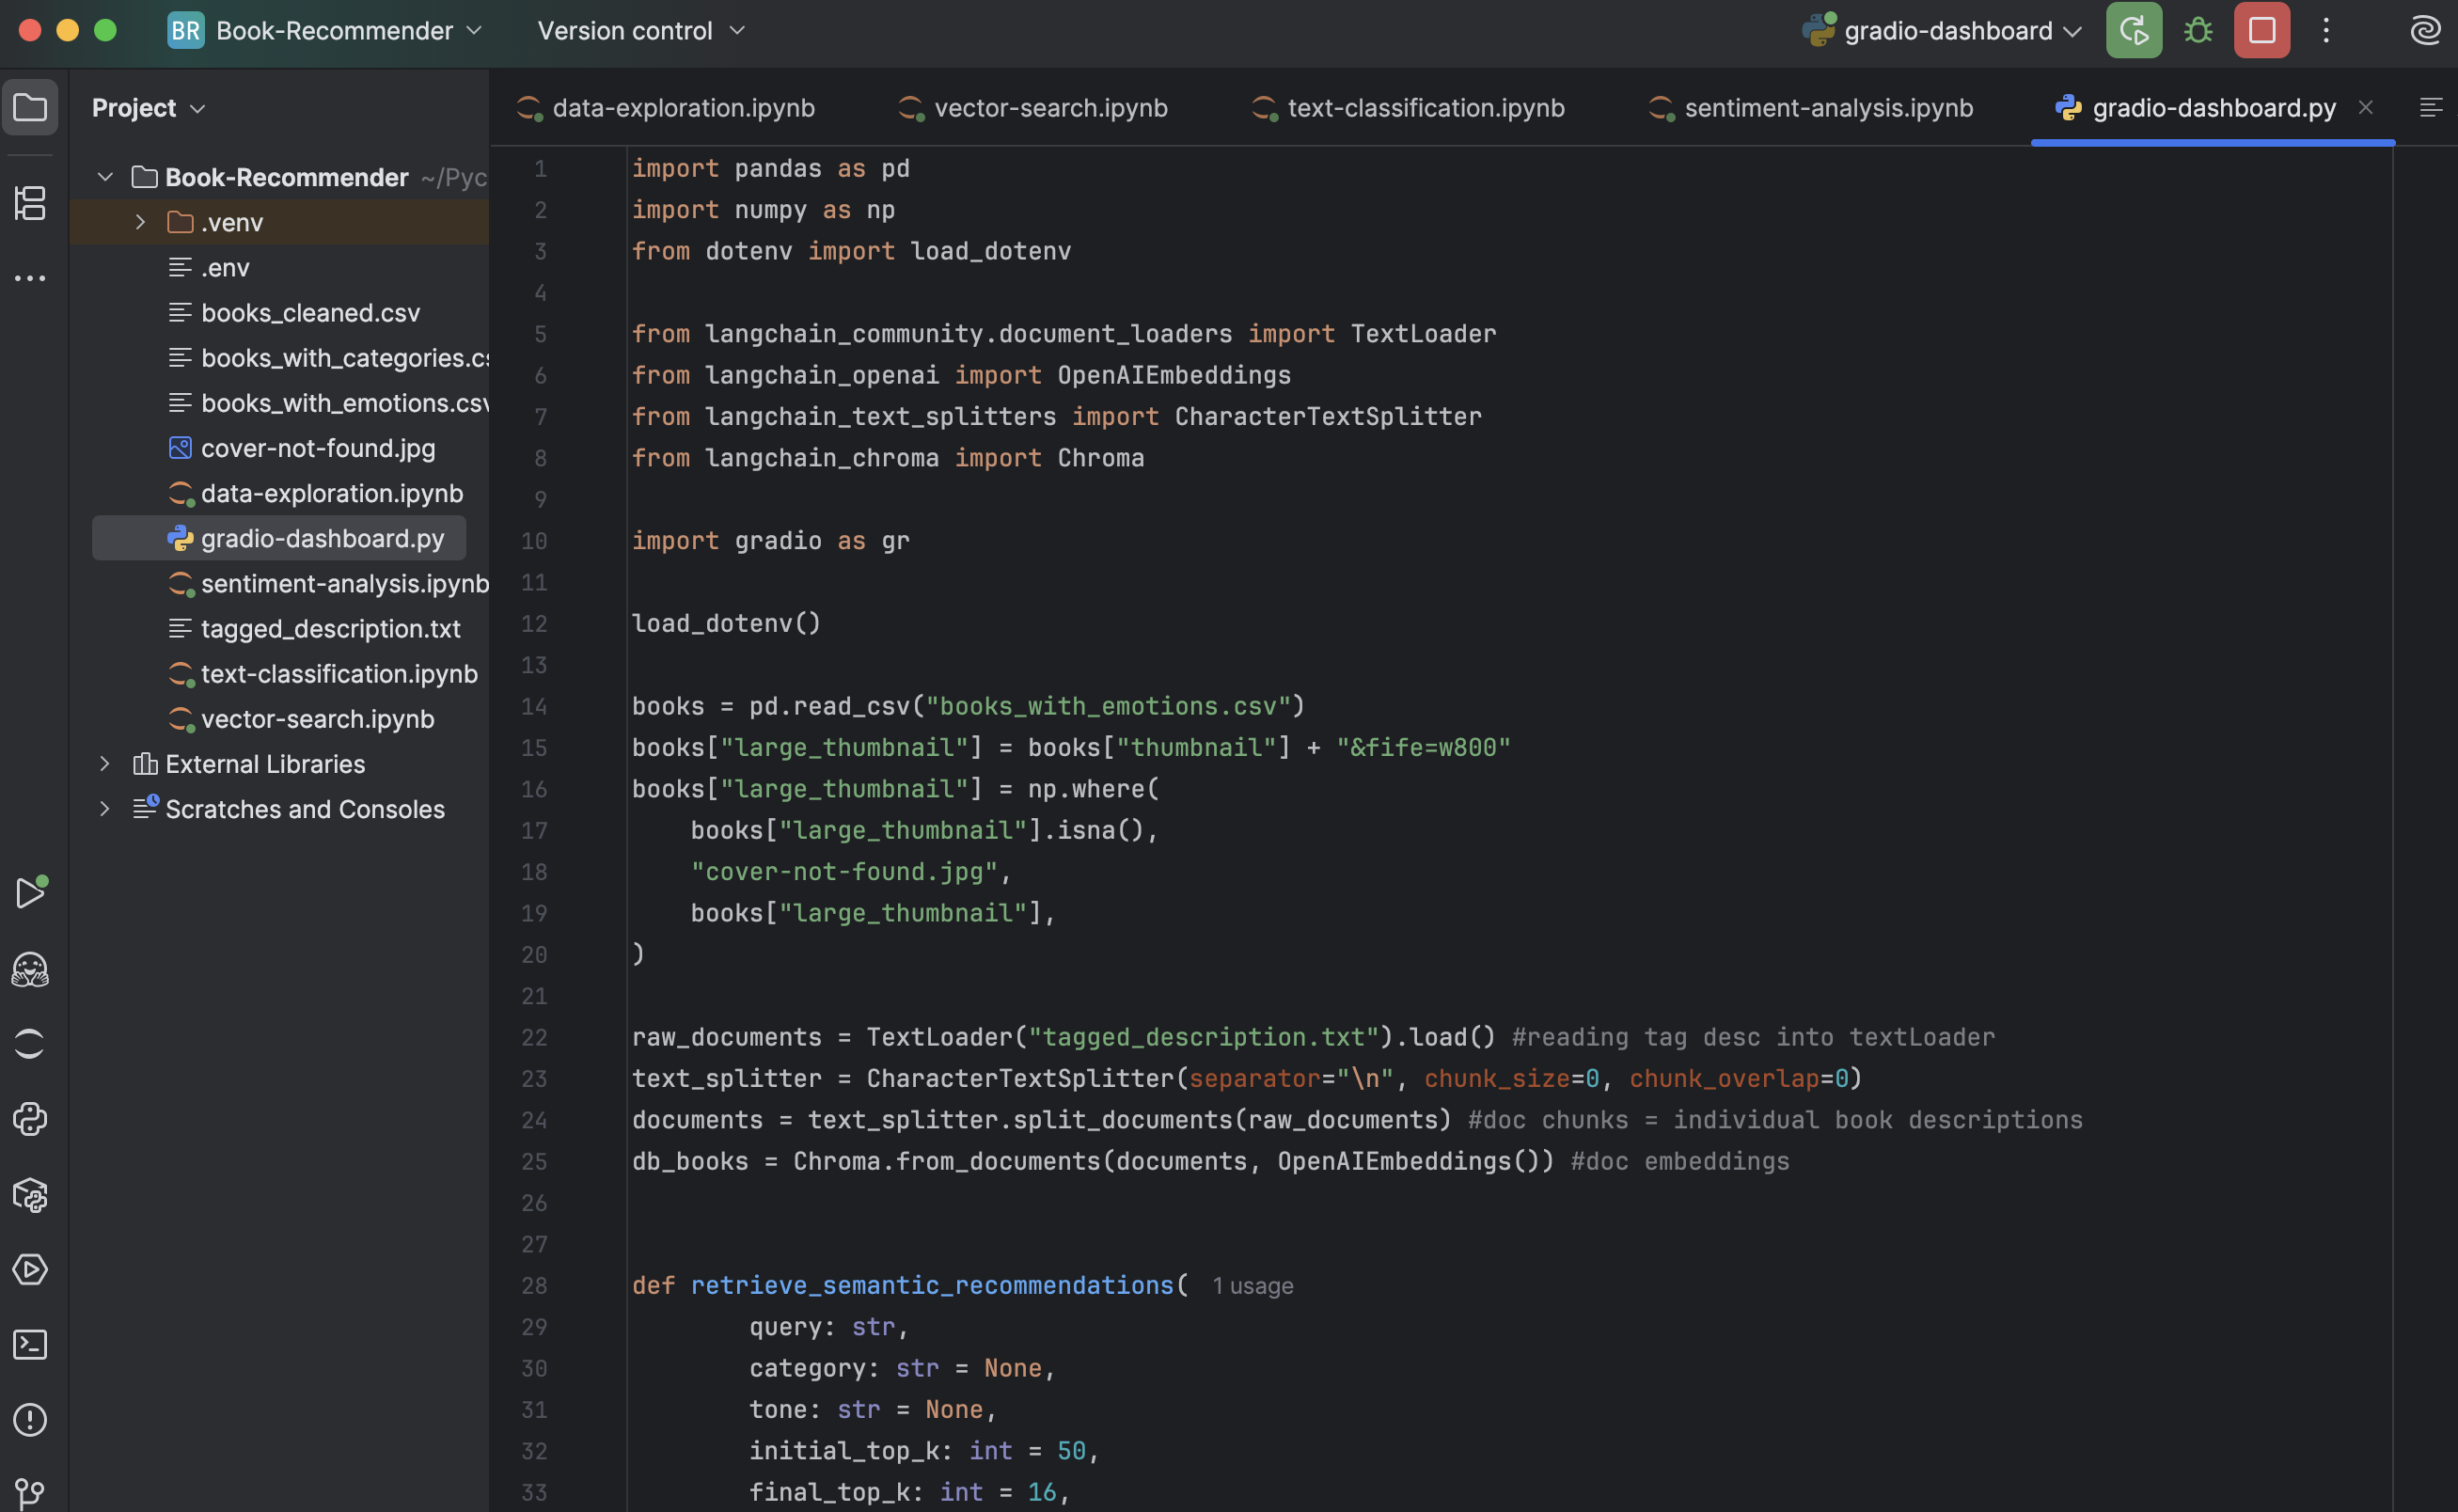Switch to the sentiment-analysis.ipynb tab
The image size is (2458, 1512).
(1827, 108)
